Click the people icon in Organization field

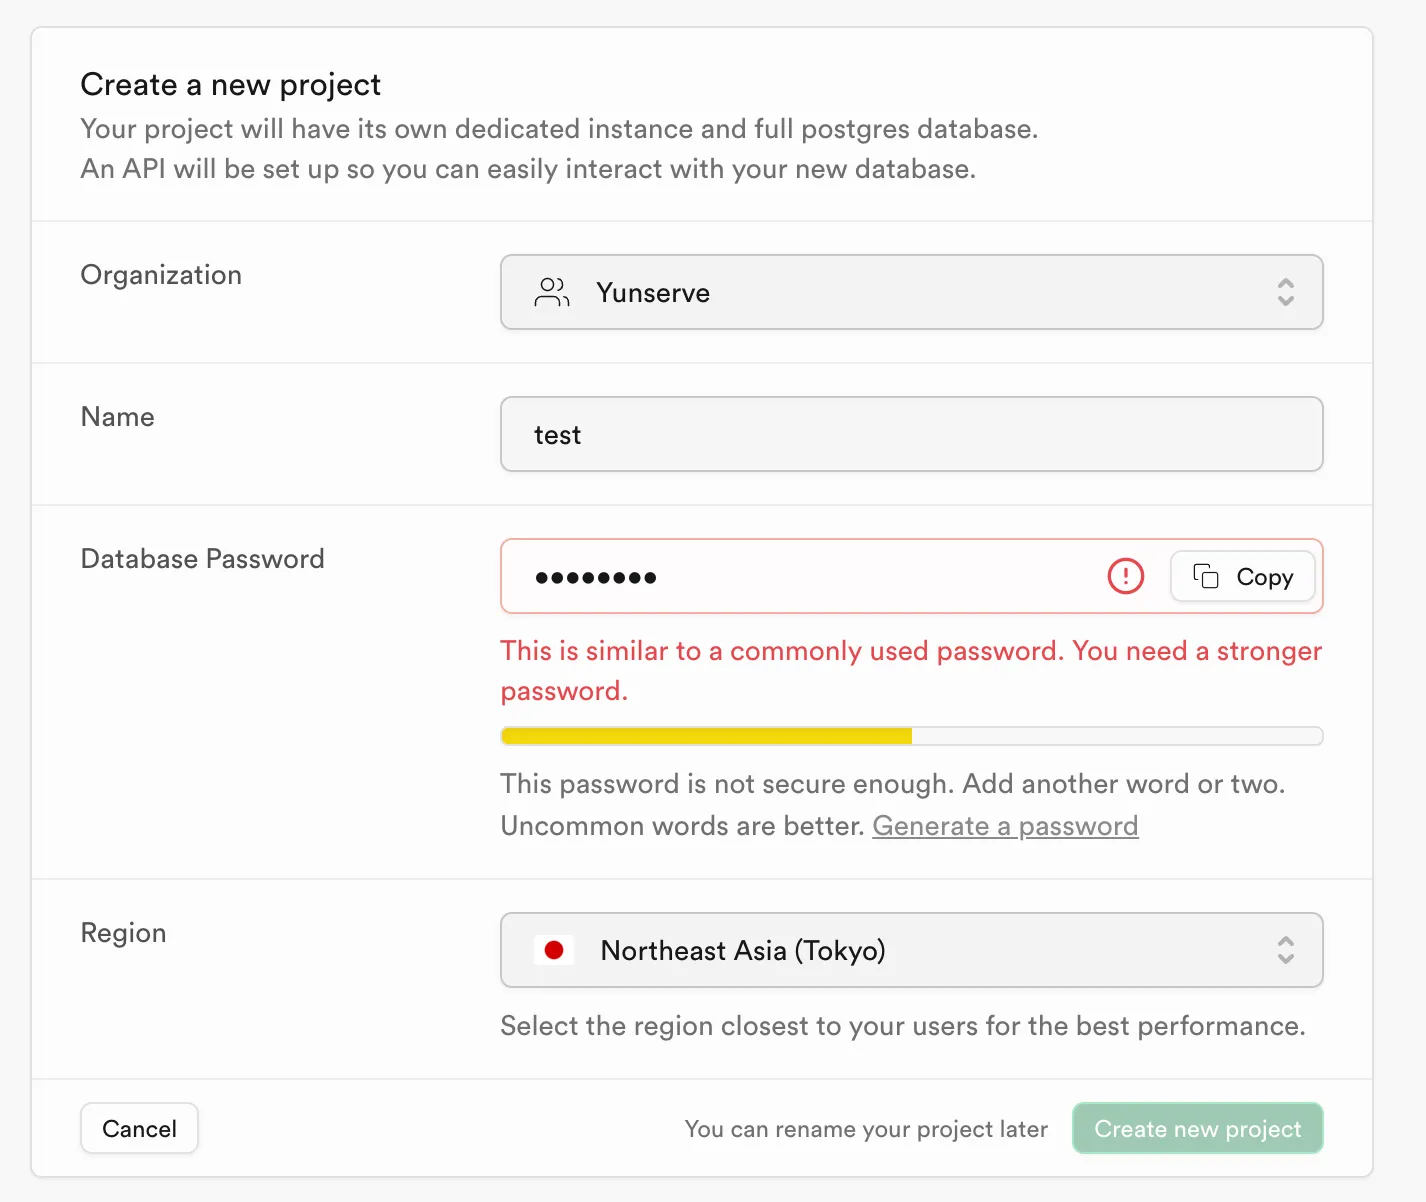pos(552,292)
